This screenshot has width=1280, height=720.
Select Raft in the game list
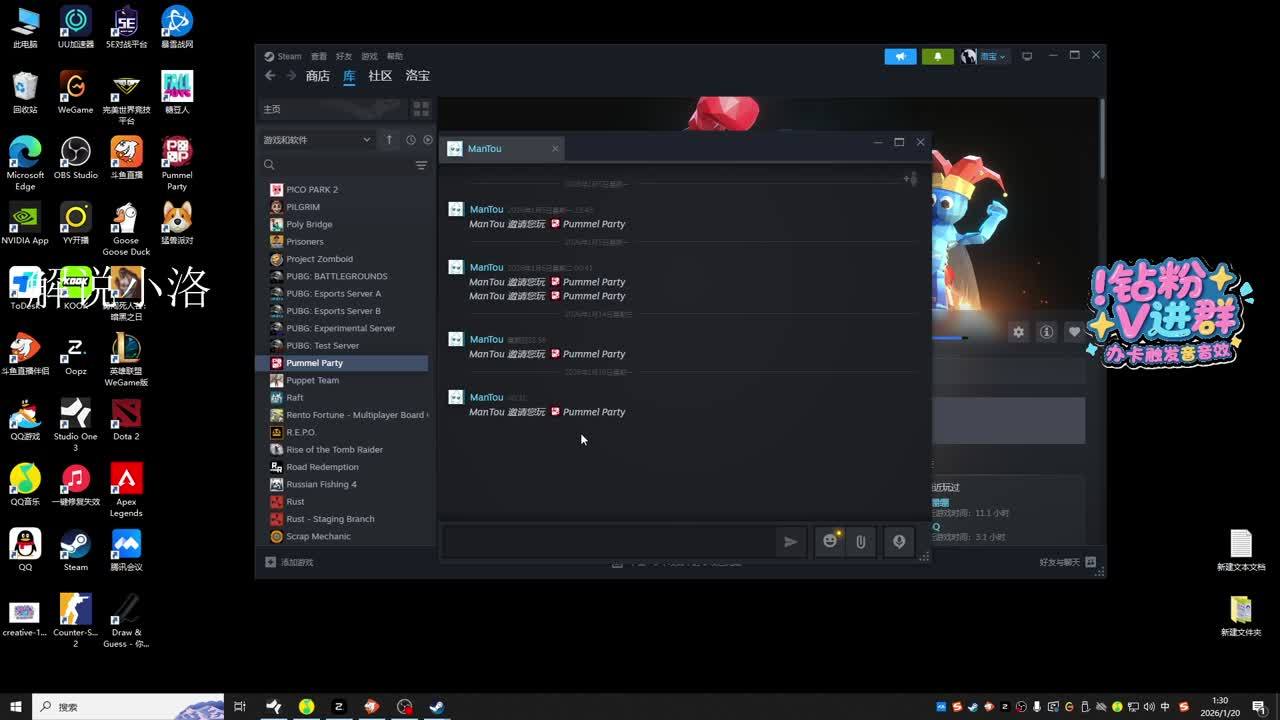(x=295, y=397)
